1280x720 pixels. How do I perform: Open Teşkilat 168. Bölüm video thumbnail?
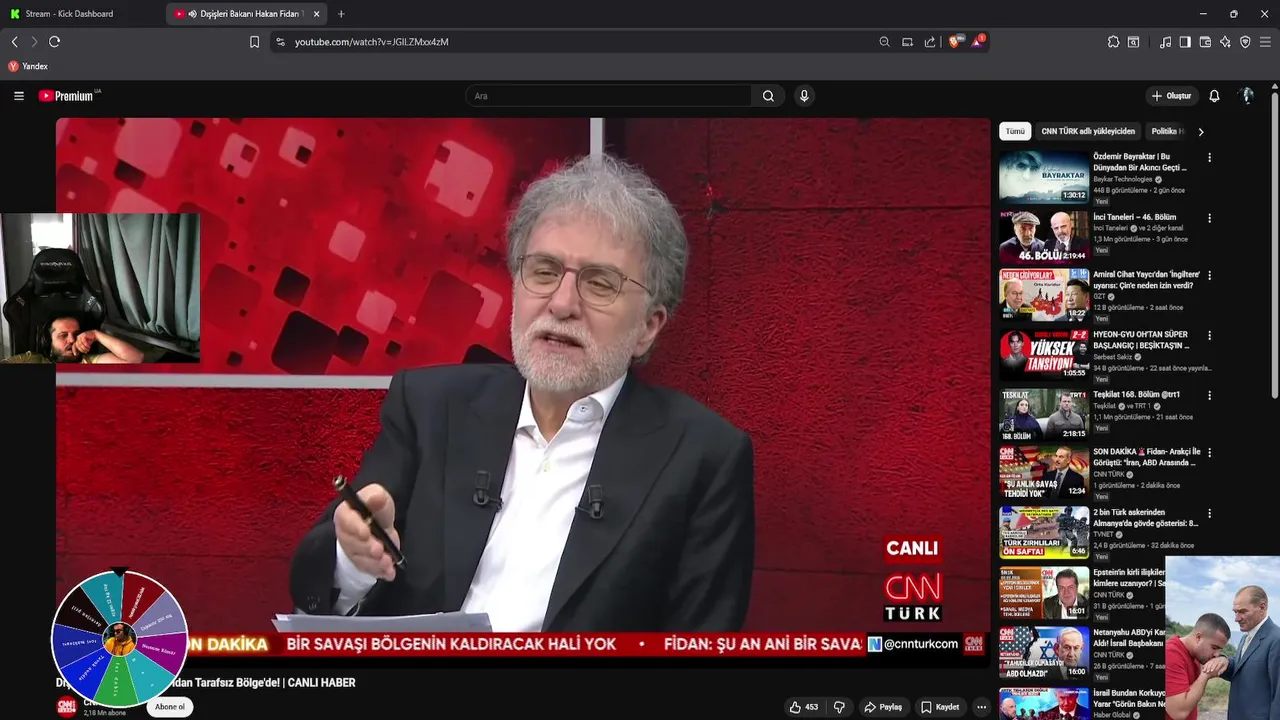1044,414
